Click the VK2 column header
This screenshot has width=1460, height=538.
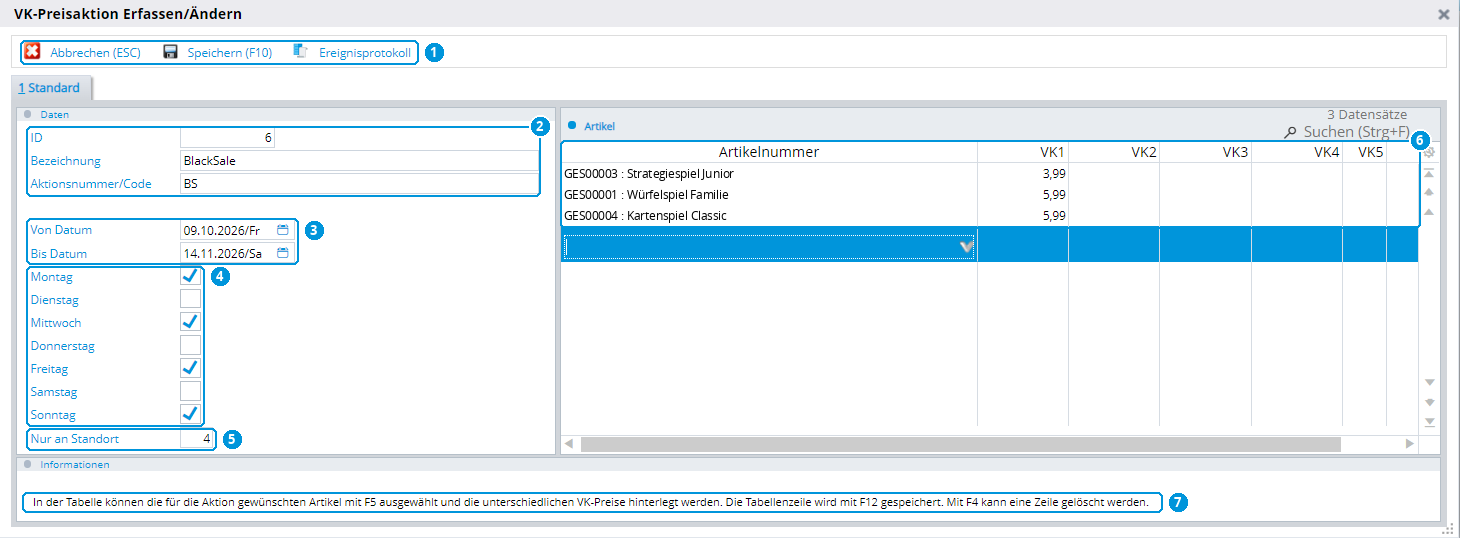click(1114, 152)
